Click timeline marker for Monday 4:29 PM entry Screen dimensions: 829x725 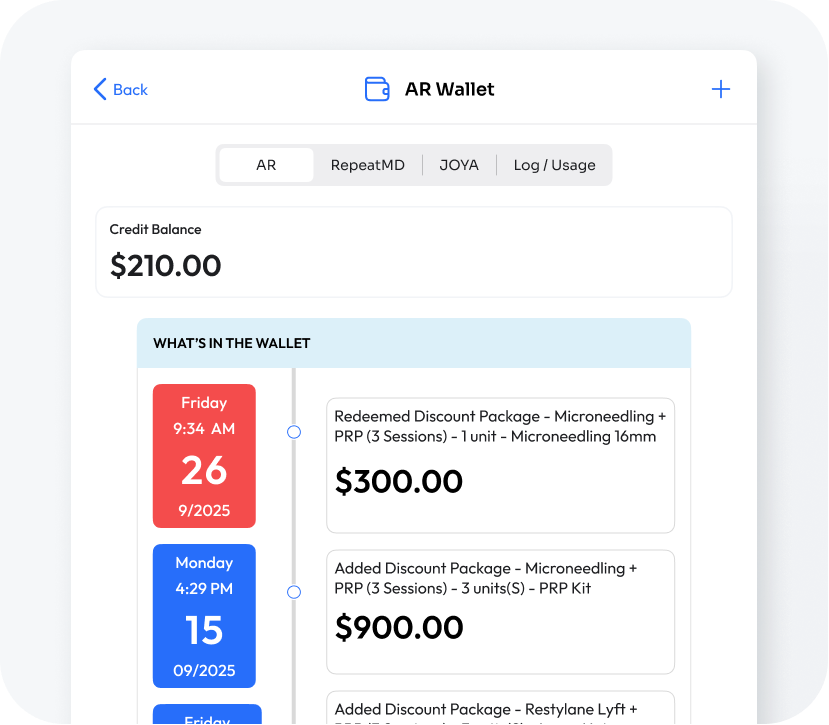pos(294,592)
